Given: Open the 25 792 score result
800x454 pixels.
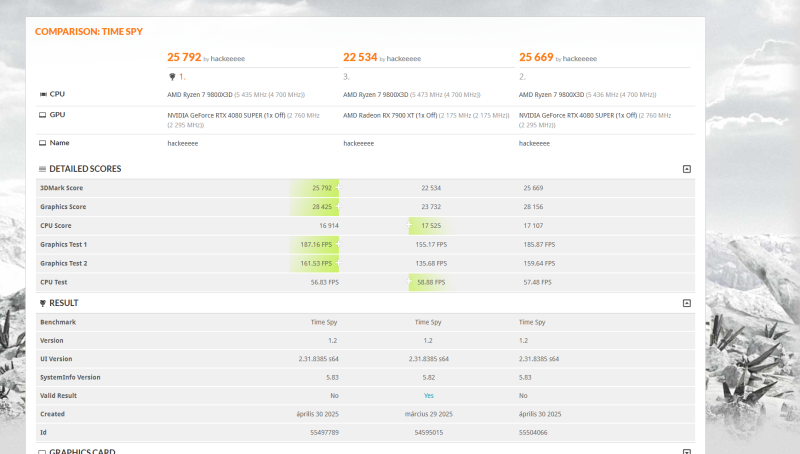Looking at the screenshot, I should [x=184, y=57].
